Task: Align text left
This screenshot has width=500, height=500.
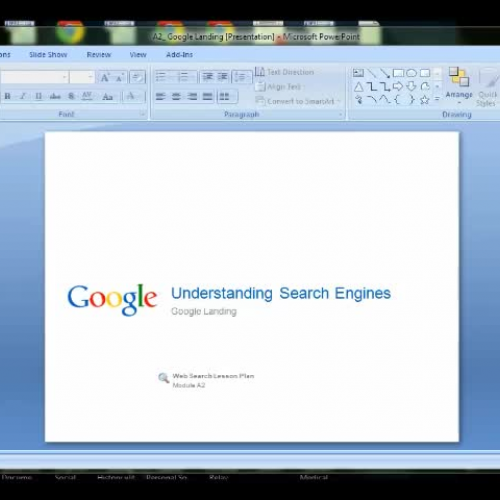Action: (160, 97)
